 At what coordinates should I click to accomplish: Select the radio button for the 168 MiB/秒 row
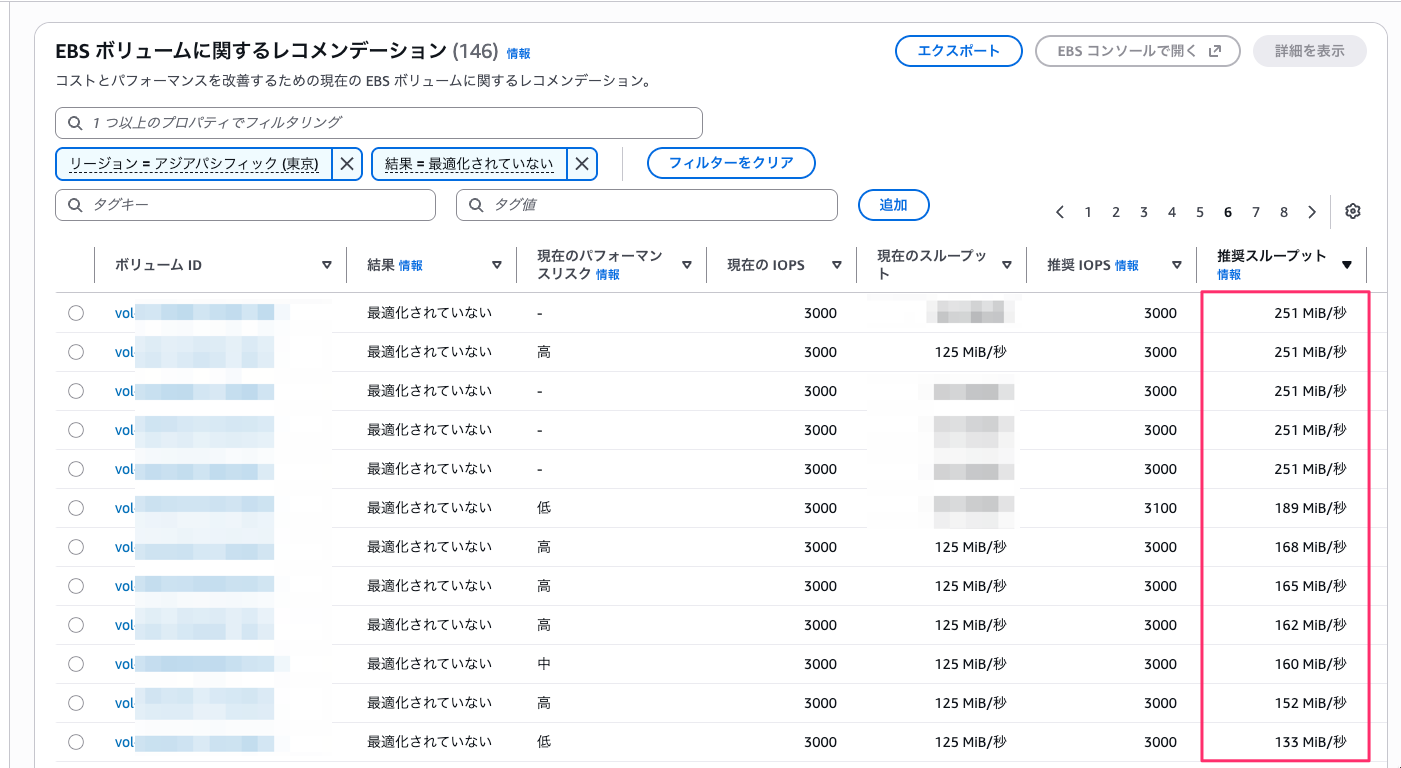(76, 547)
